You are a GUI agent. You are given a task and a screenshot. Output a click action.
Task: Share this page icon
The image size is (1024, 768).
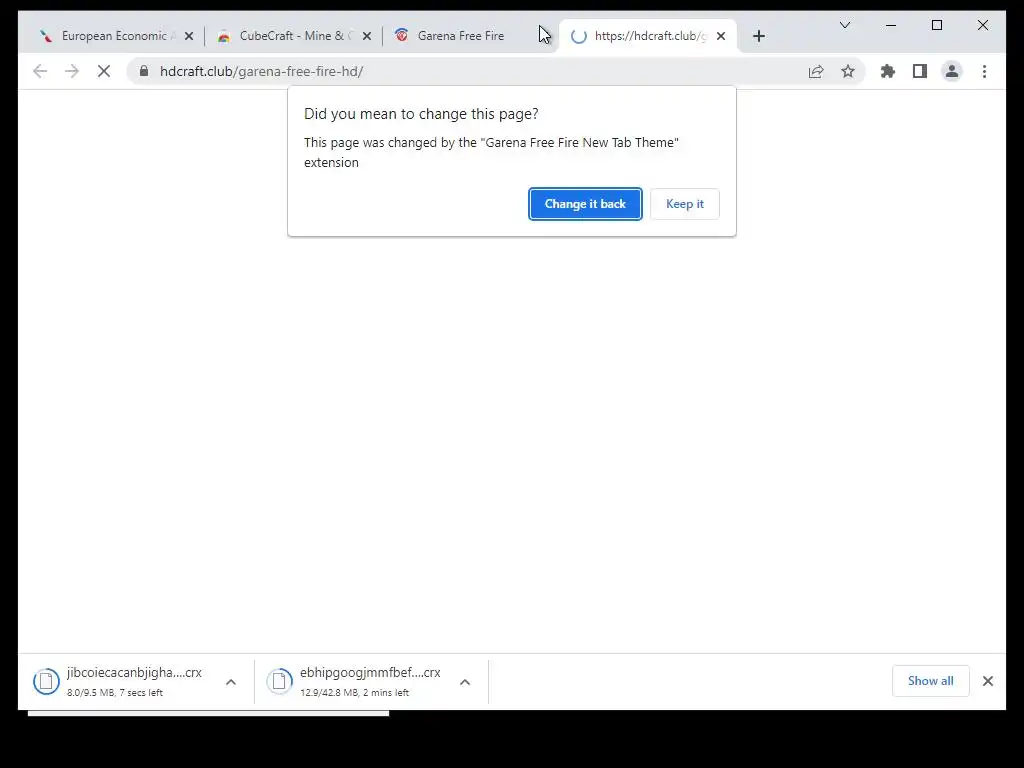816,71
